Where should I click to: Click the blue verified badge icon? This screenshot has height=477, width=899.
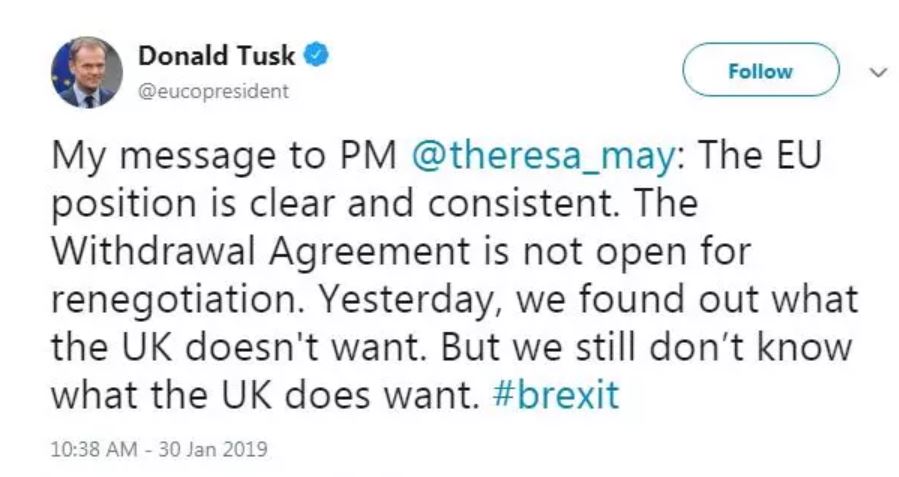tap(315, 56)
